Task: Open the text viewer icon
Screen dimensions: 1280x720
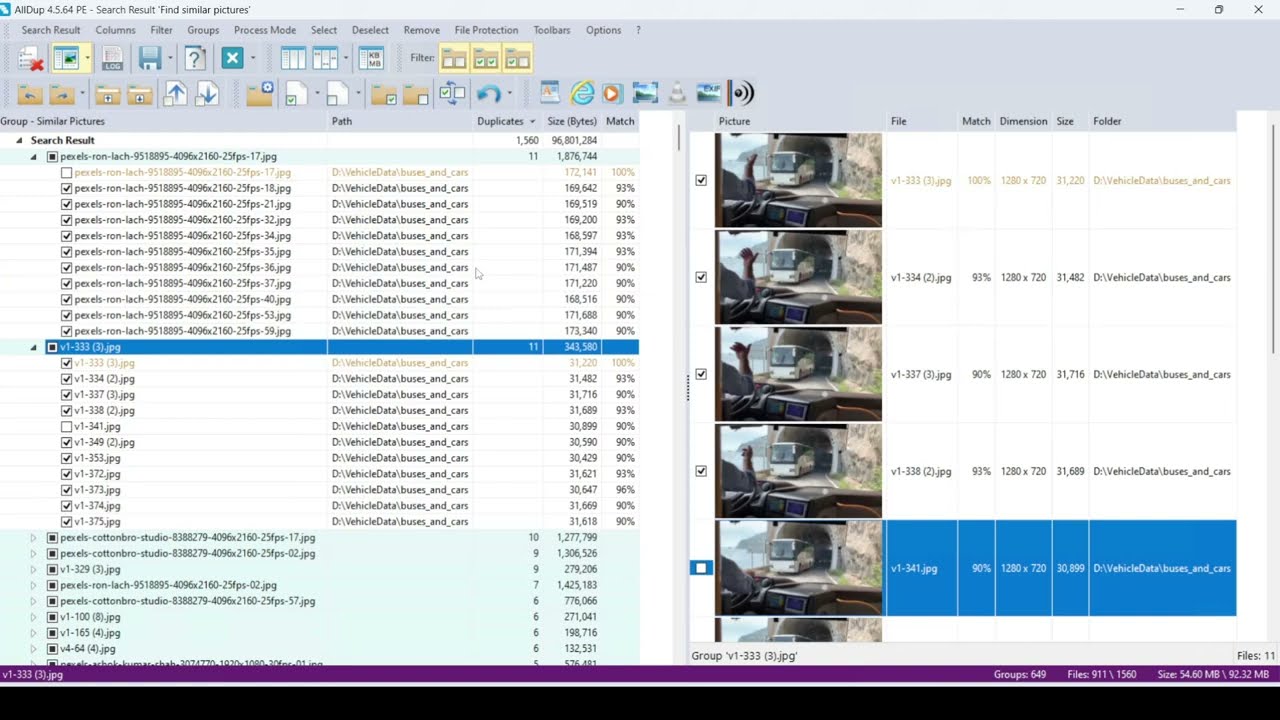Action: 549,93
